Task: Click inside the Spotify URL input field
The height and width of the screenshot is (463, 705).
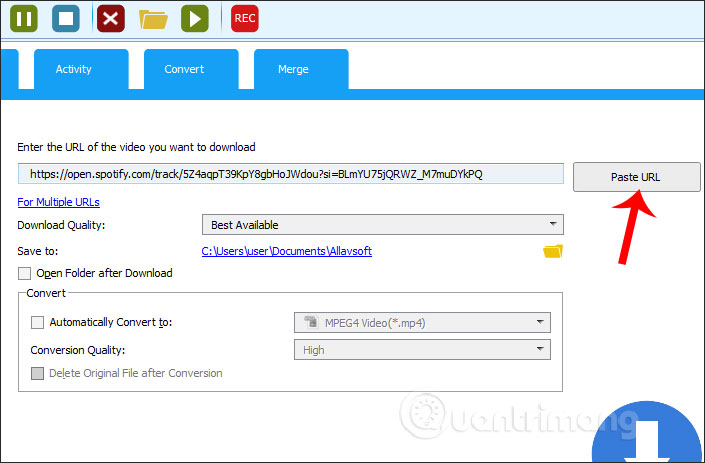Action: tap(290, 174)
